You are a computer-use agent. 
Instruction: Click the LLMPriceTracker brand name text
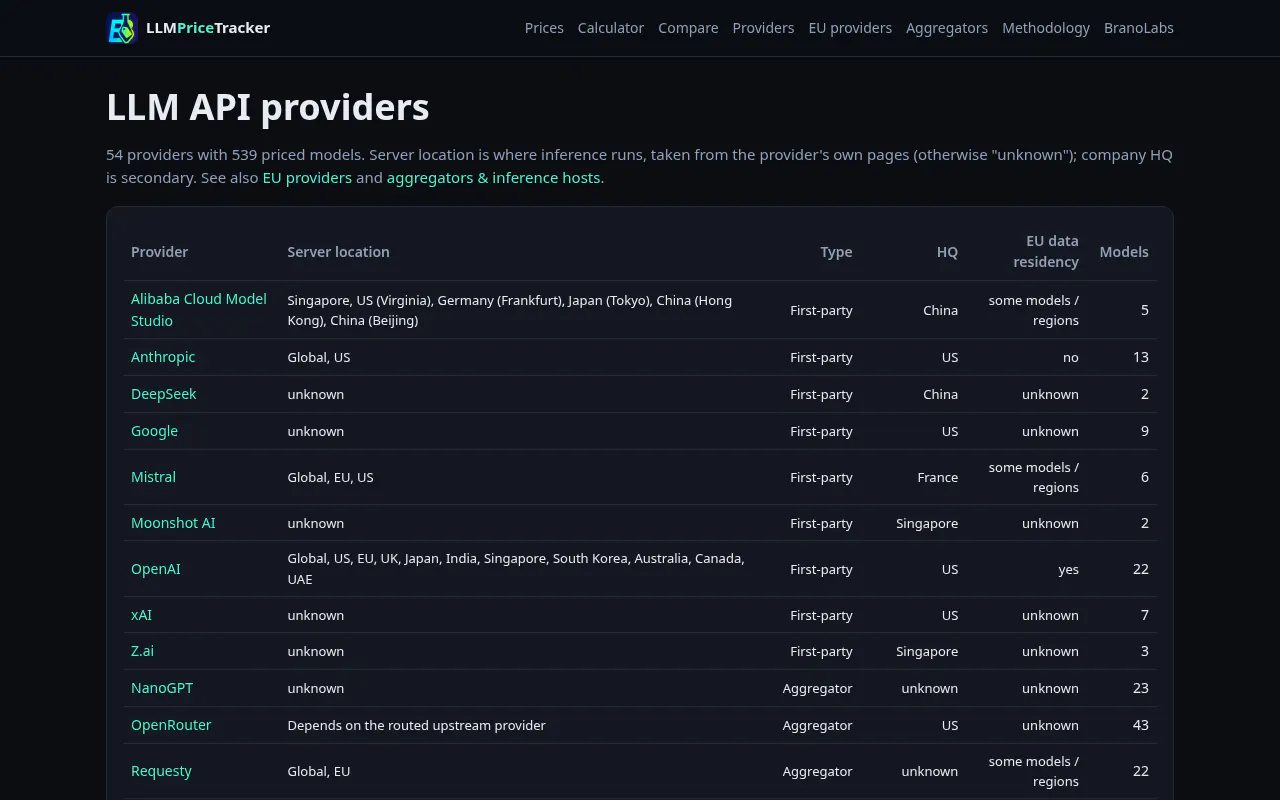pyautogui.click(x=208, y=28)
